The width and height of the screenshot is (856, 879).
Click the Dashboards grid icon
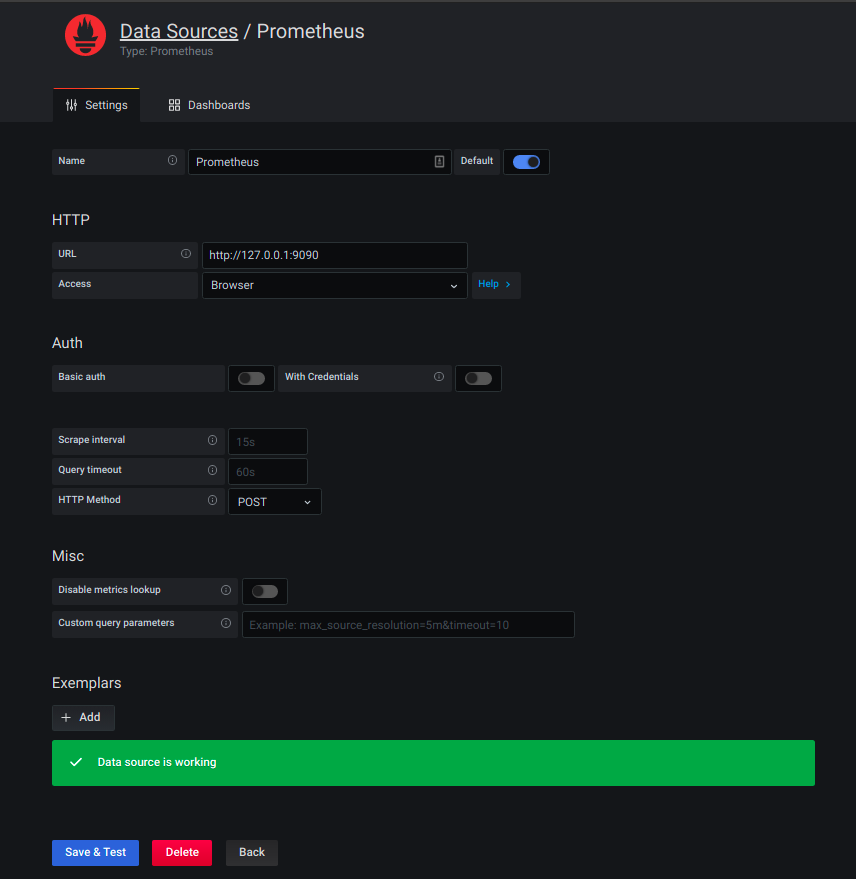(174, 105)
